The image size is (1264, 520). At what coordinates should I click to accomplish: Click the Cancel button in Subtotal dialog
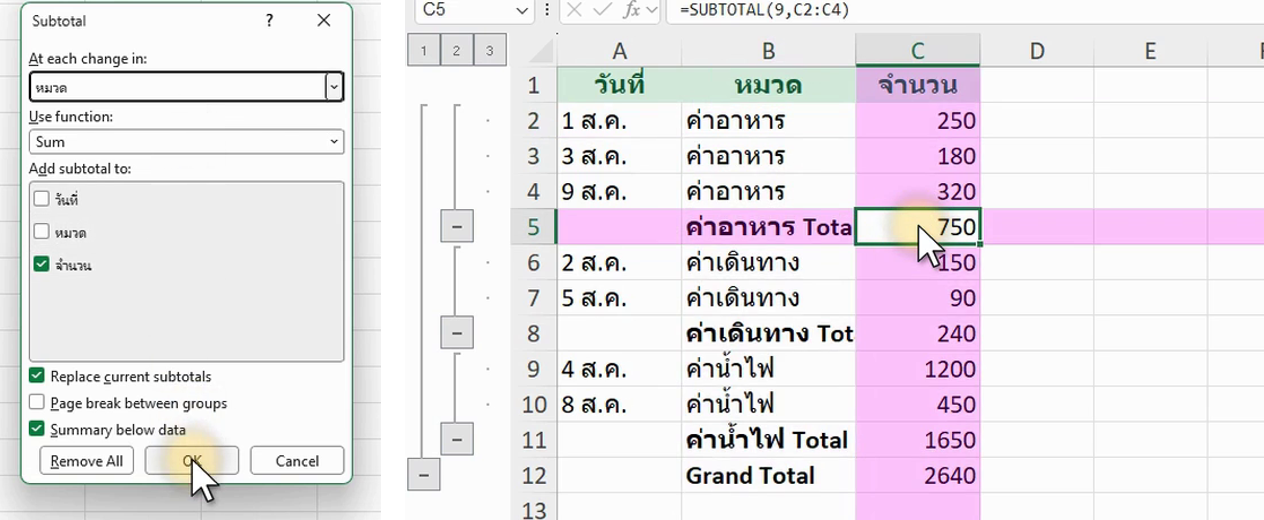click(297, 461)
